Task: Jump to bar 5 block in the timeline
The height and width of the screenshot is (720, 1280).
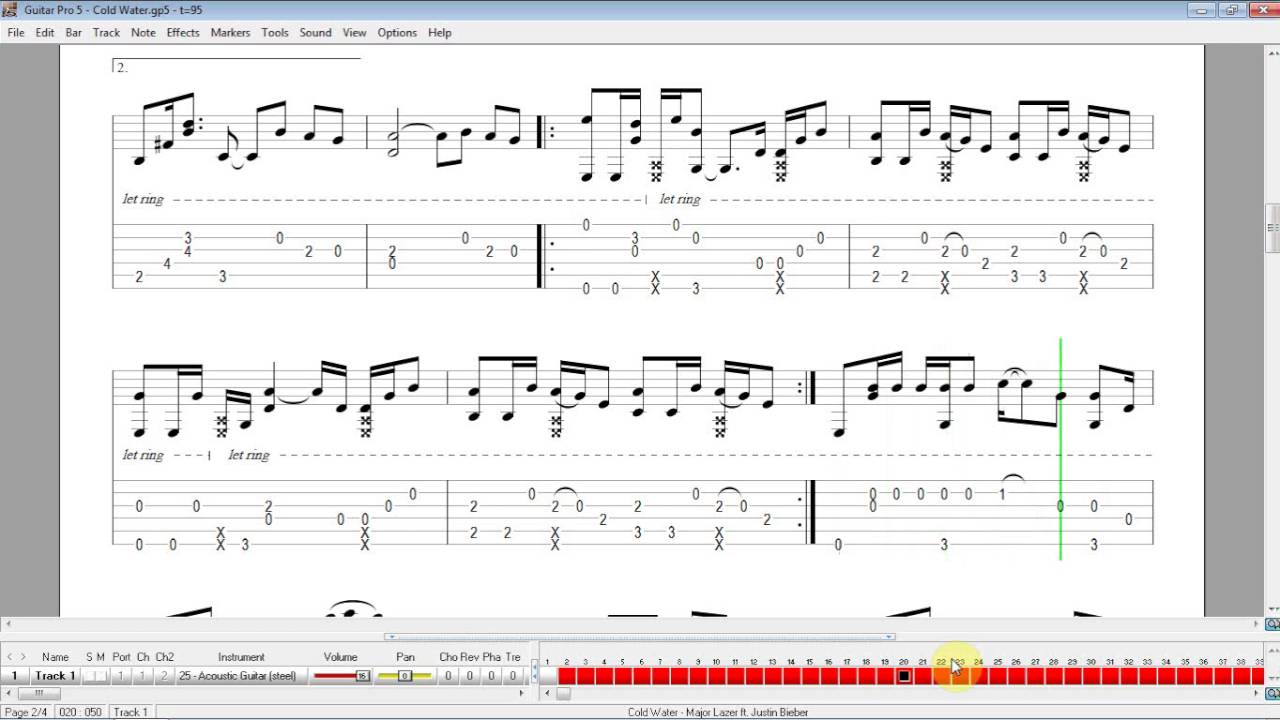Action: tap(622, 676)
